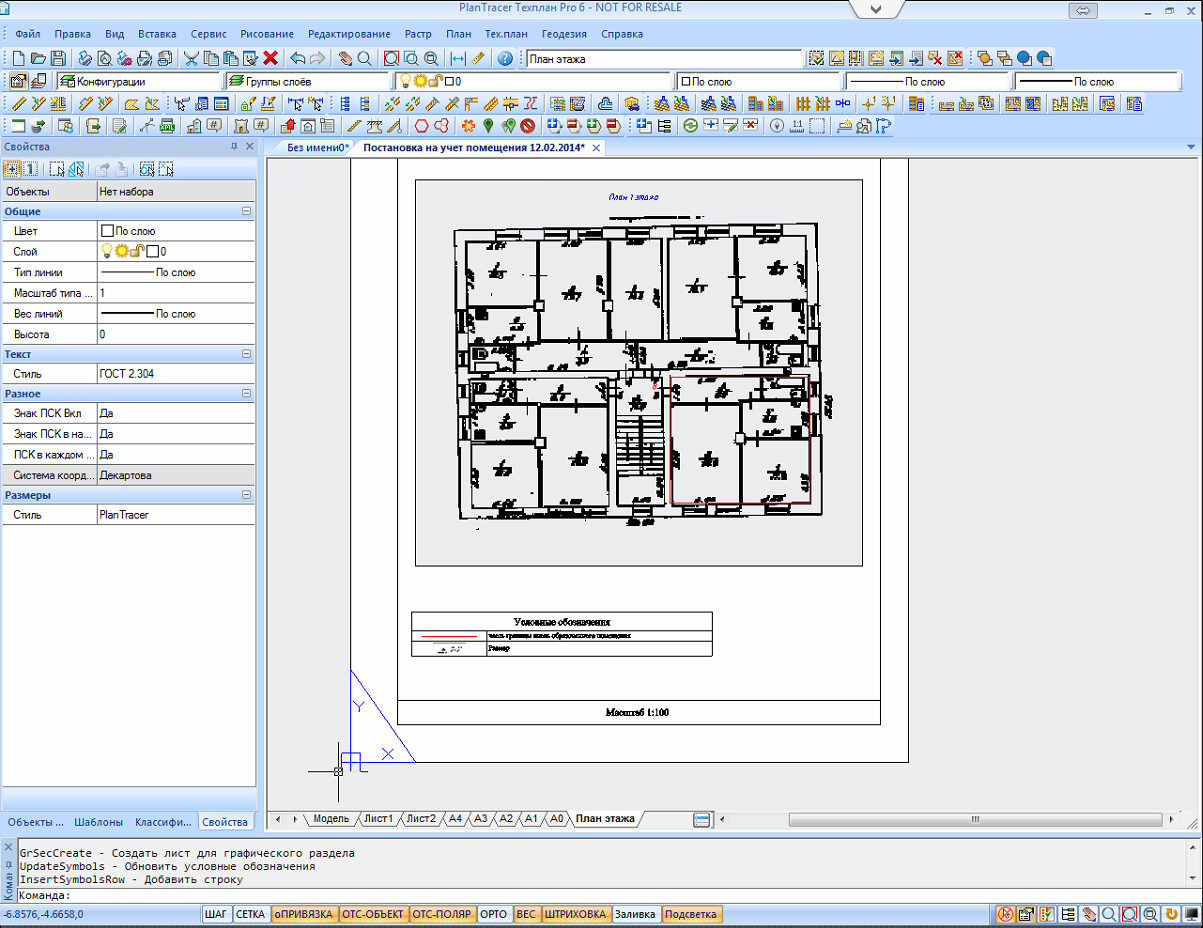Switch to the Модель layout tab
Image resolution: width=1203 pixels, height=928 pixels.
pyautogui.click(x=331, y=819)
